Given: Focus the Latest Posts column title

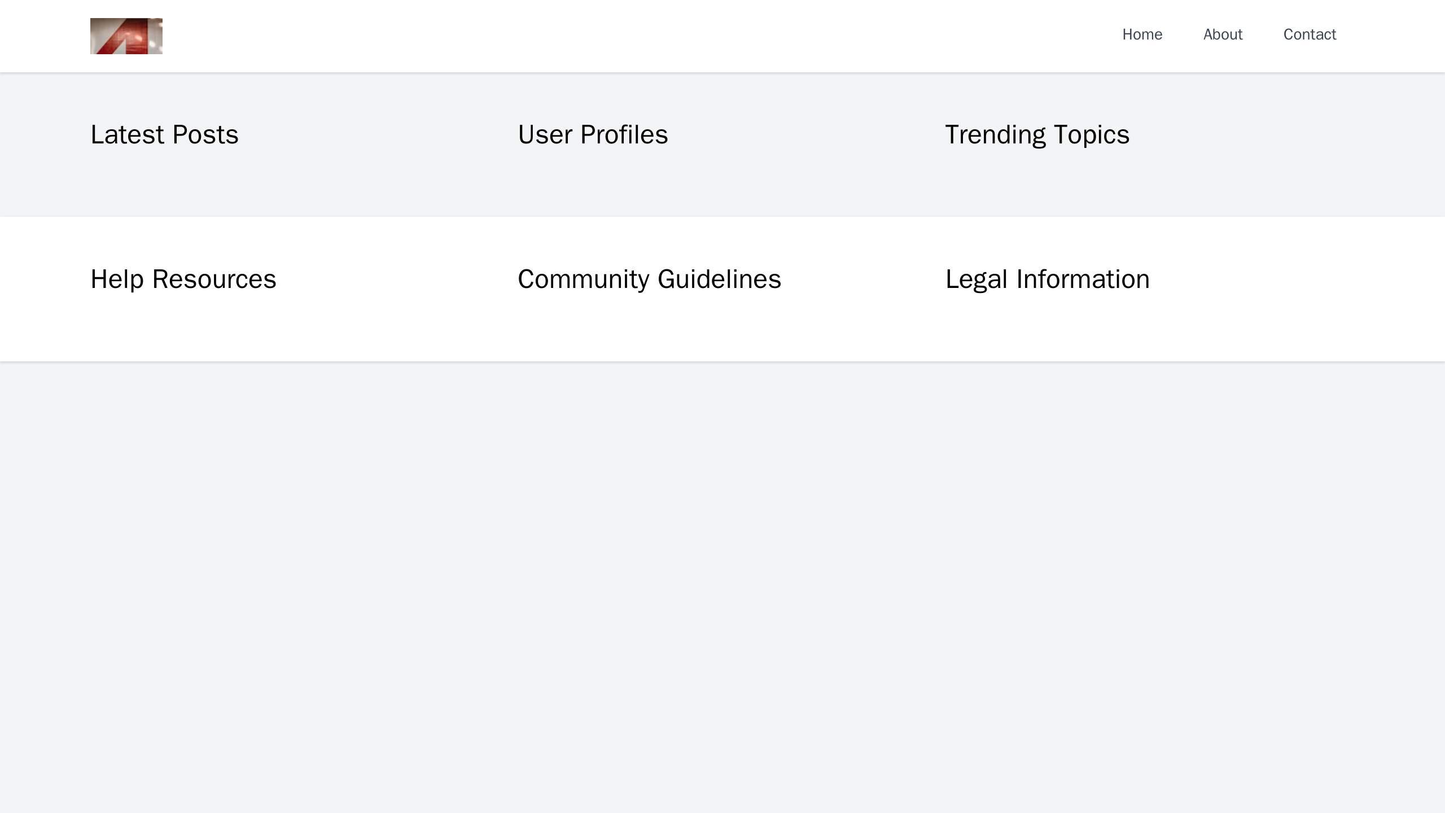Looking at the screenshot, I should [164, 134].
